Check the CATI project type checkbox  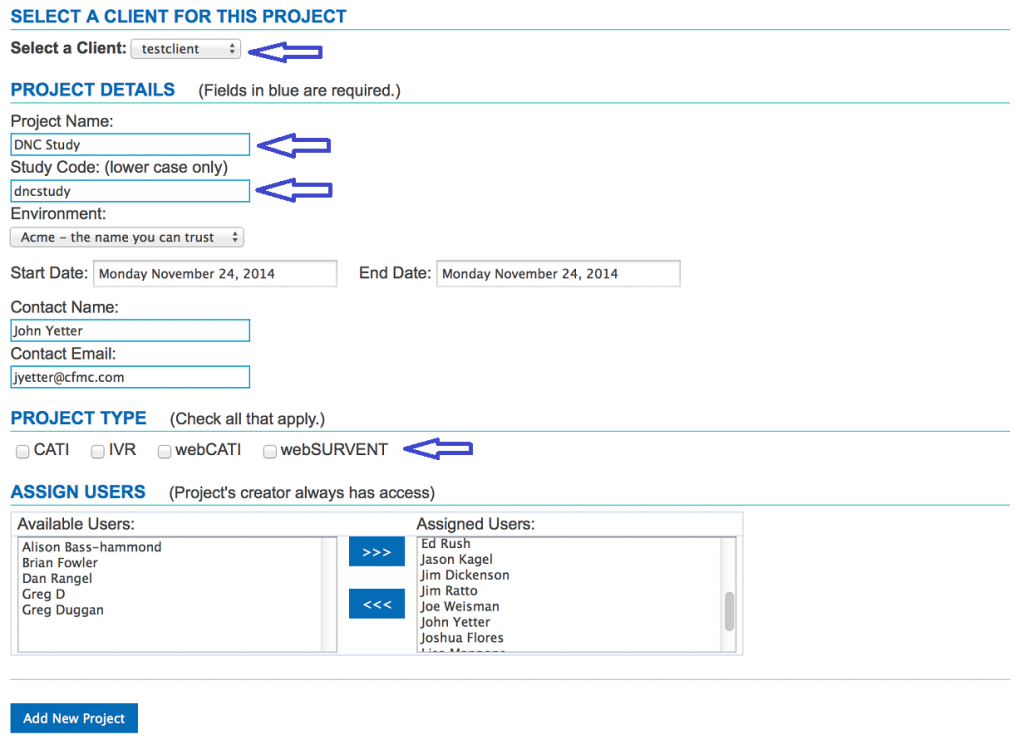coord(23,452)
